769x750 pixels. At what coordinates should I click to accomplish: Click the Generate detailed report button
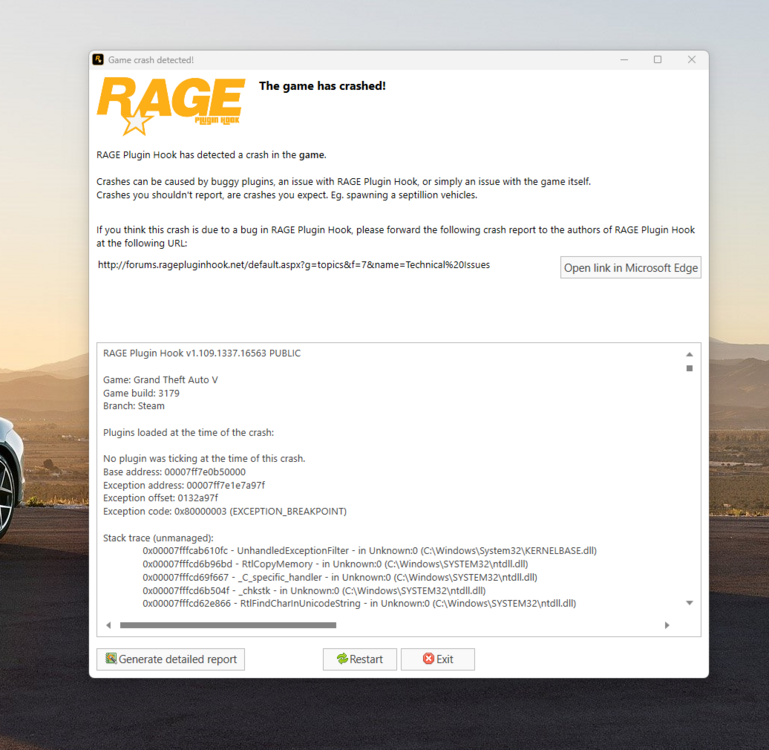171,659
